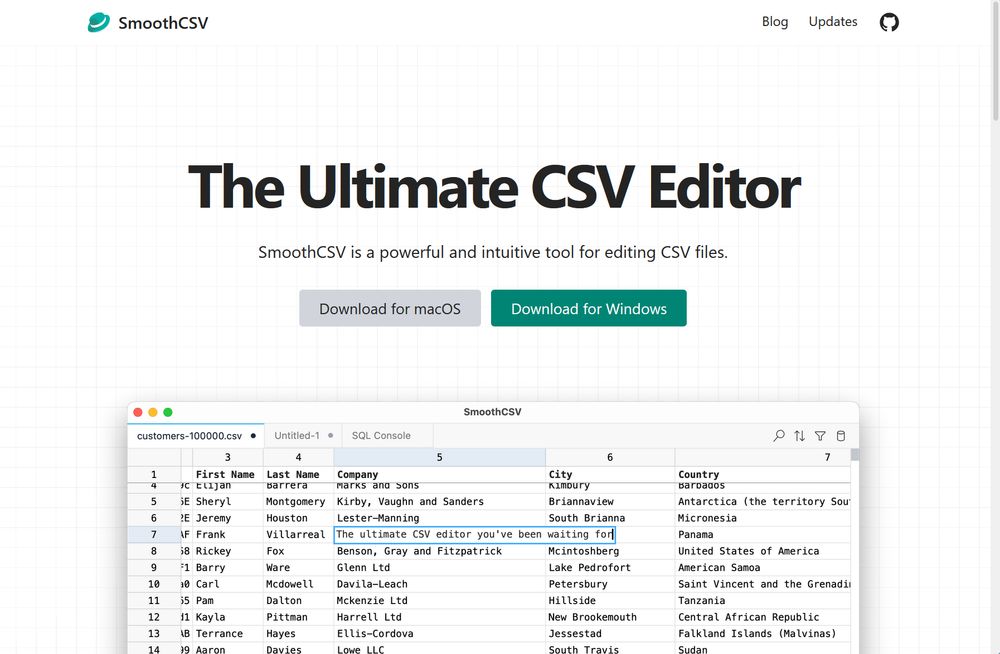This screenshot has height=654, width=1000.
Task: Click first name cell 'Terrance'
Action: click(x=228, y=634)
